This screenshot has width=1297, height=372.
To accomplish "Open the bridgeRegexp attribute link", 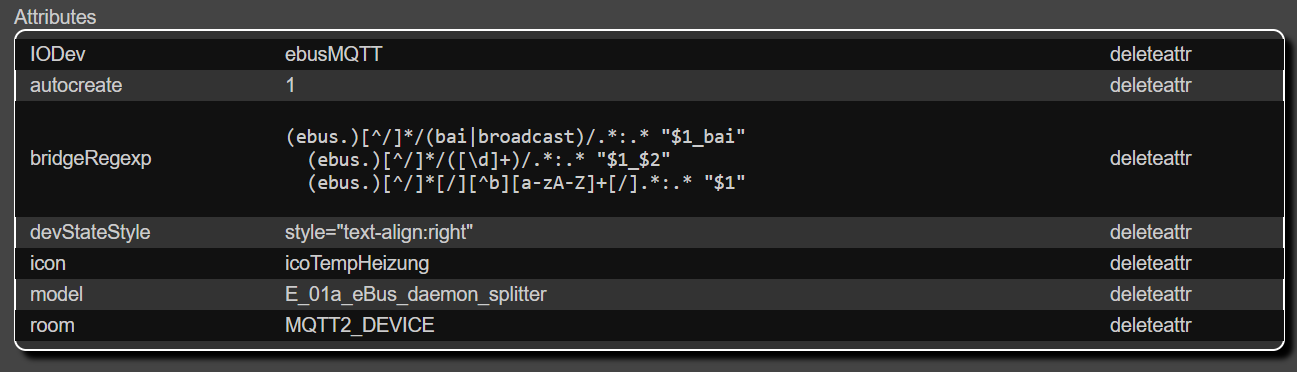I will [85, 159].
